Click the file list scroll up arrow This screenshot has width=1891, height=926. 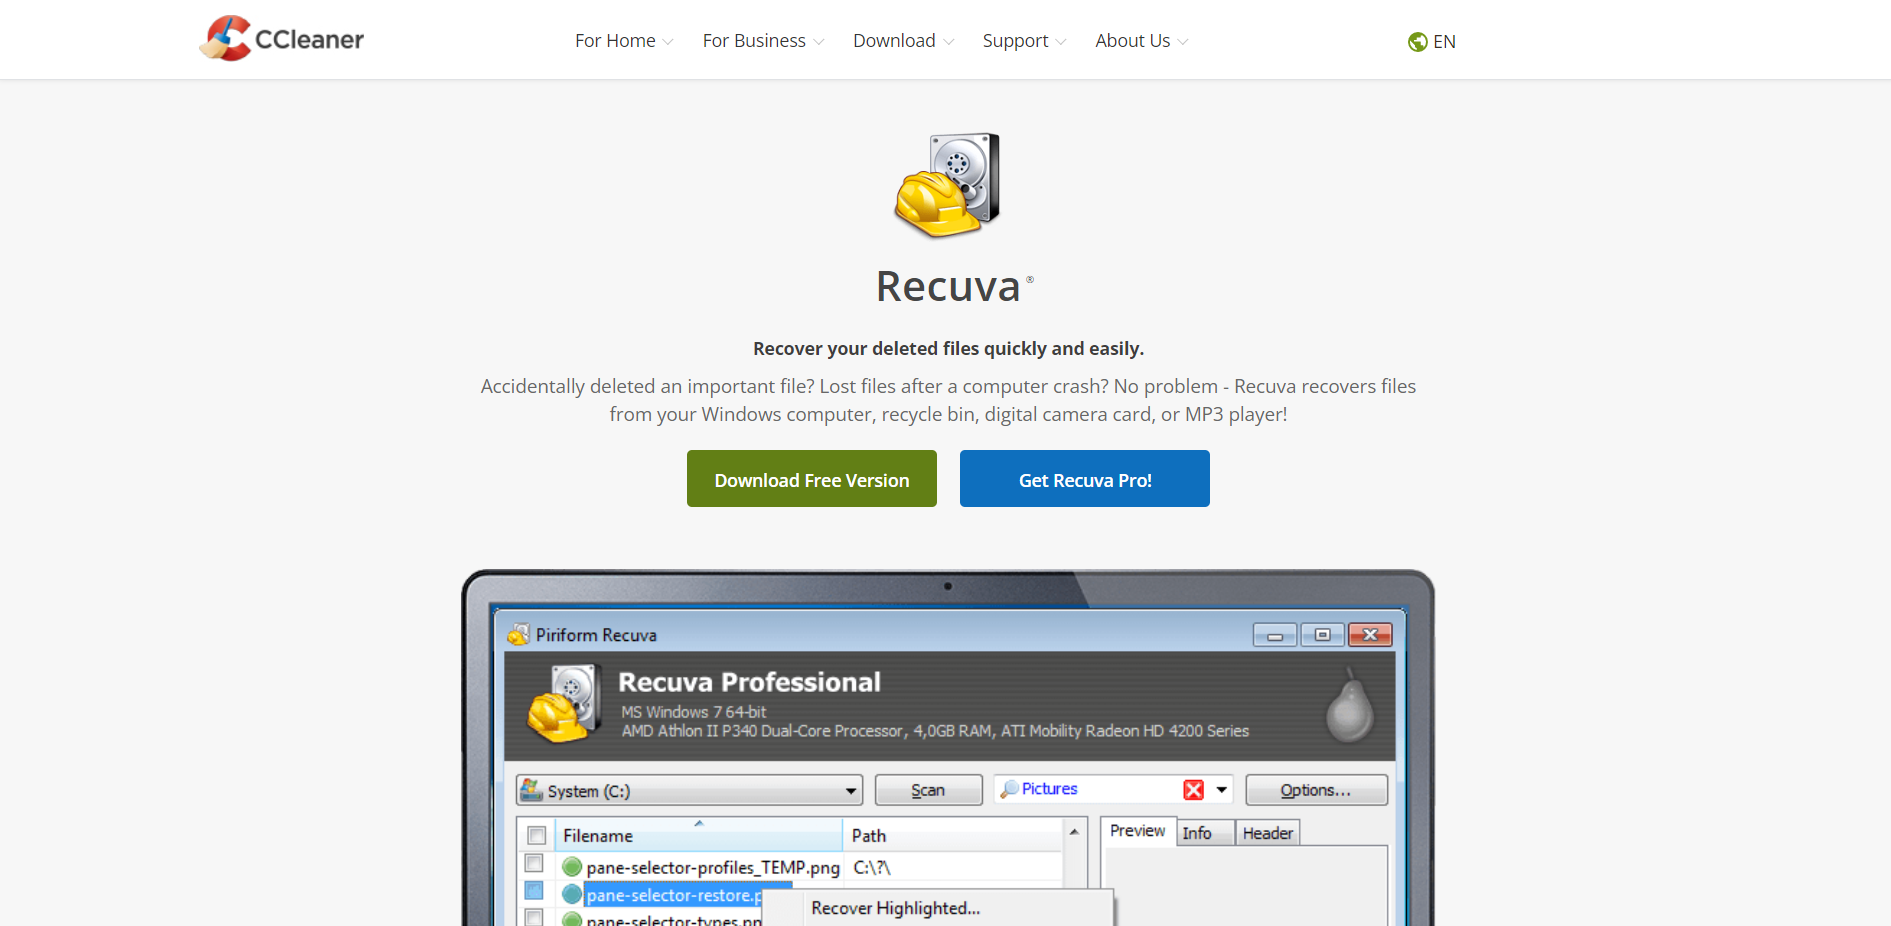tap(1074, 832)
